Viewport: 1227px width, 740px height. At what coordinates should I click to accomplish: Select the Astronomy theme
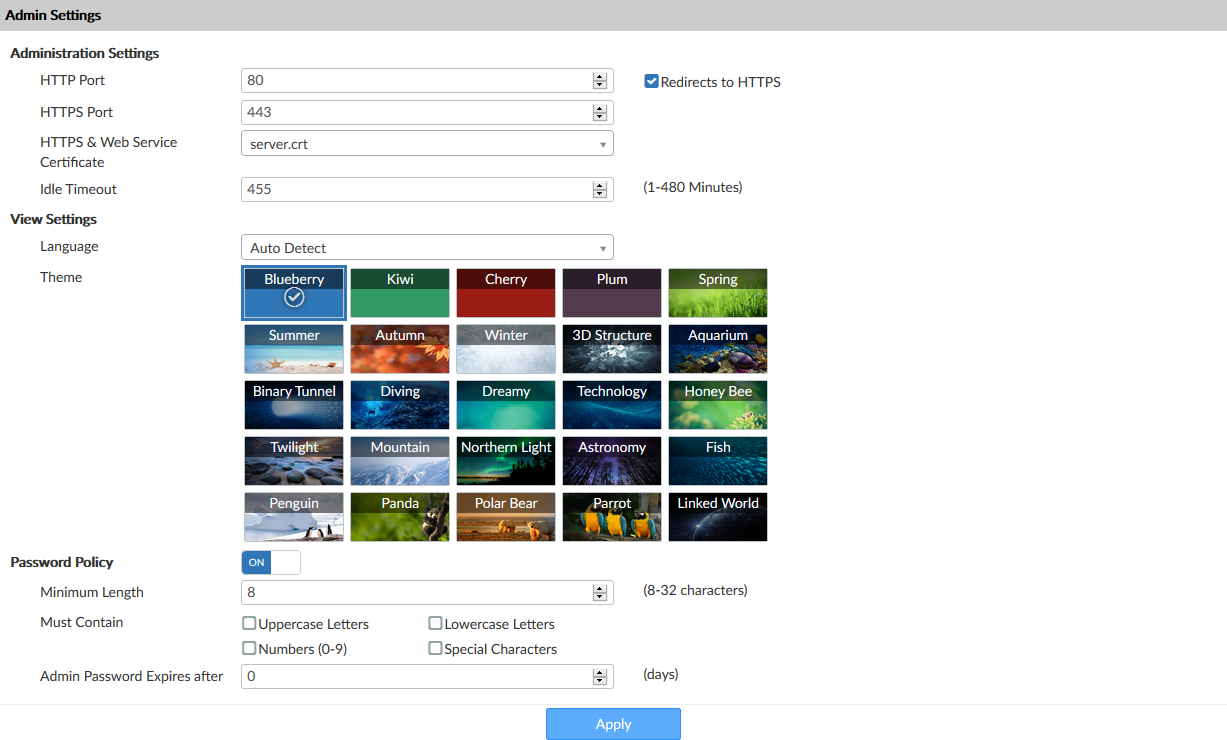(x=611, y=461)
